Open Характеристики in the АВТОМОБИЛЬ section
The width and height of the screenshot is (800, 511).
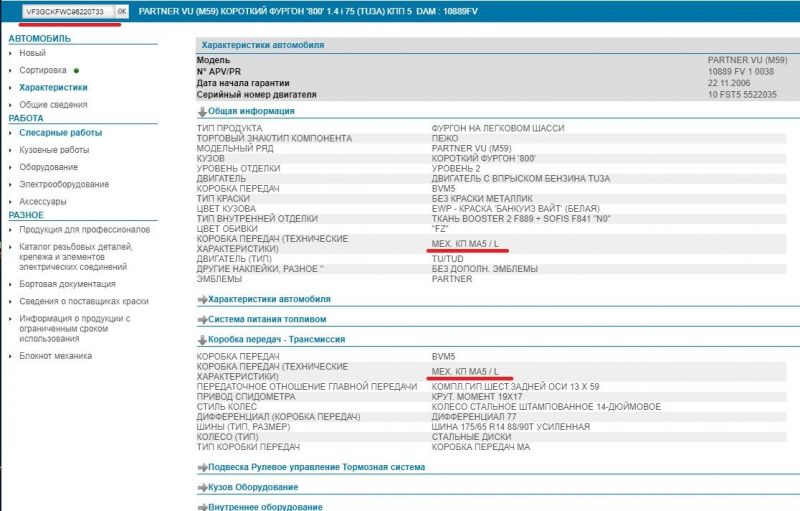click(x=53, y=88)
